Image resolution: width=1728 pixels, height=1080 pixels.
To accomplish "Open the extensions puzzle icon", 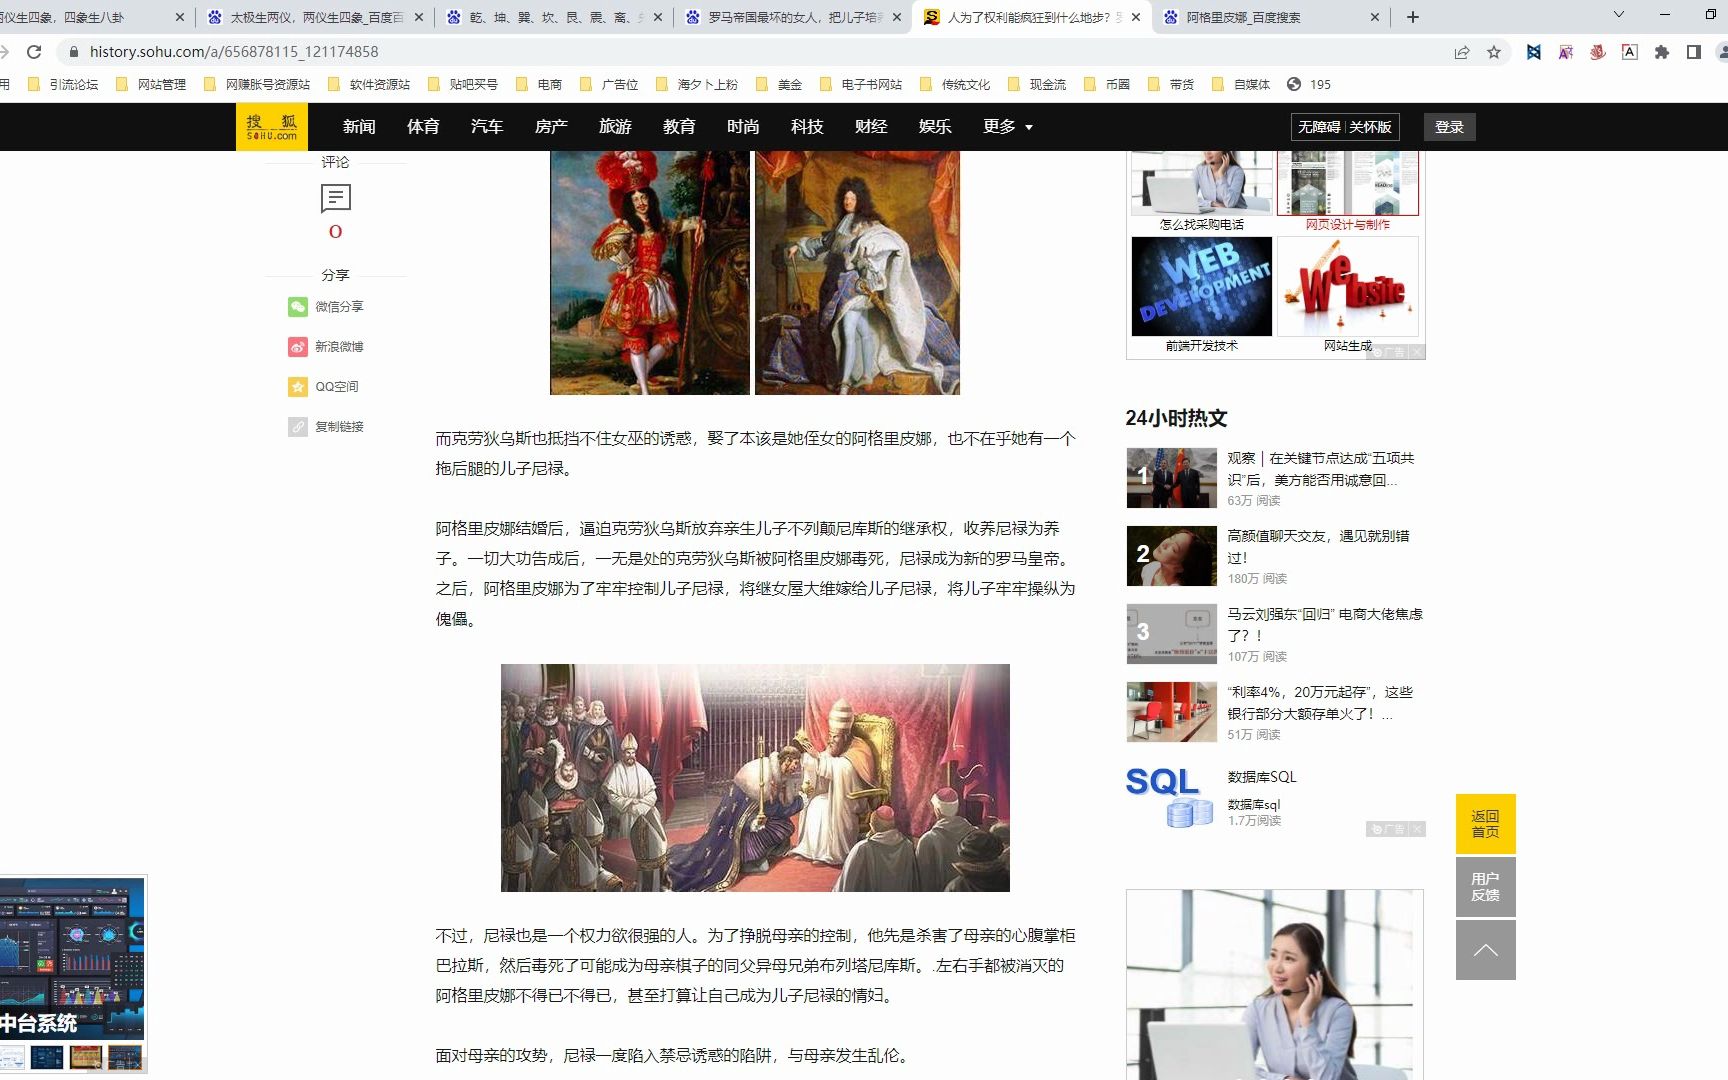I will point(1662,52).
